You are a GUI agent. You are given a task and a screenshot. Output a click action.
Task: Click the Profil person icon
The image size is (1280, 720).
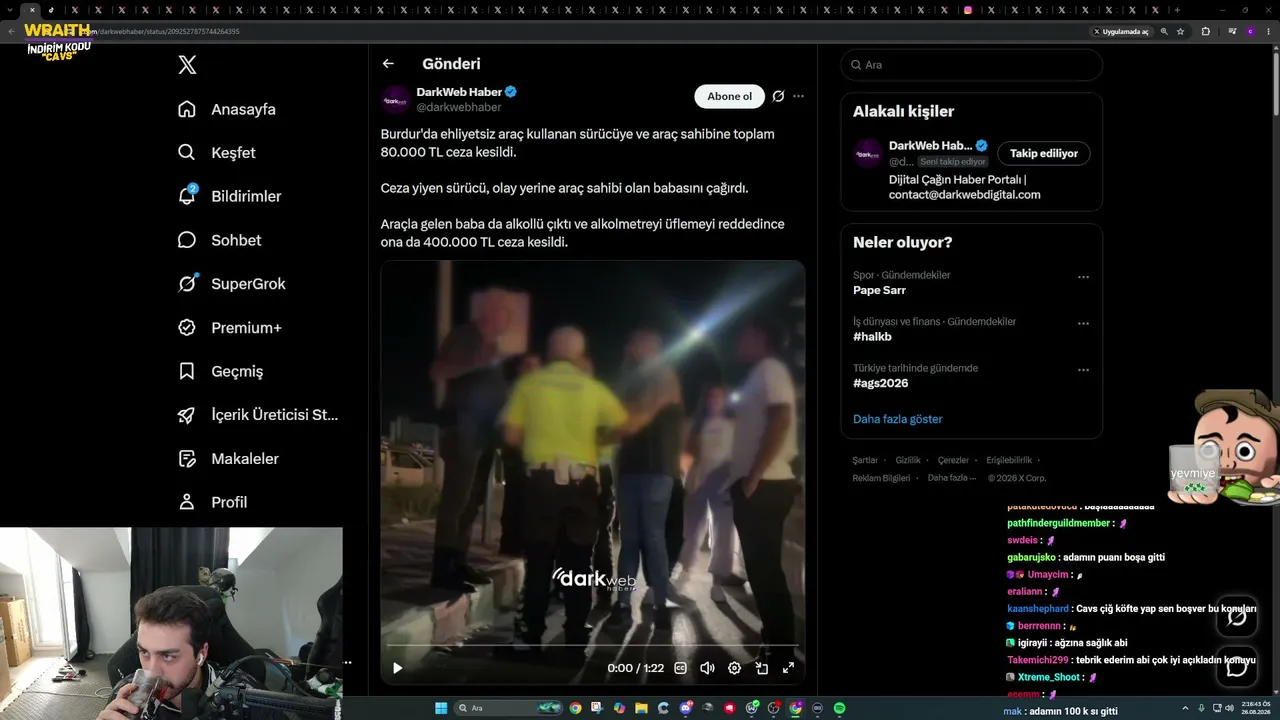(x=187, y=502)
